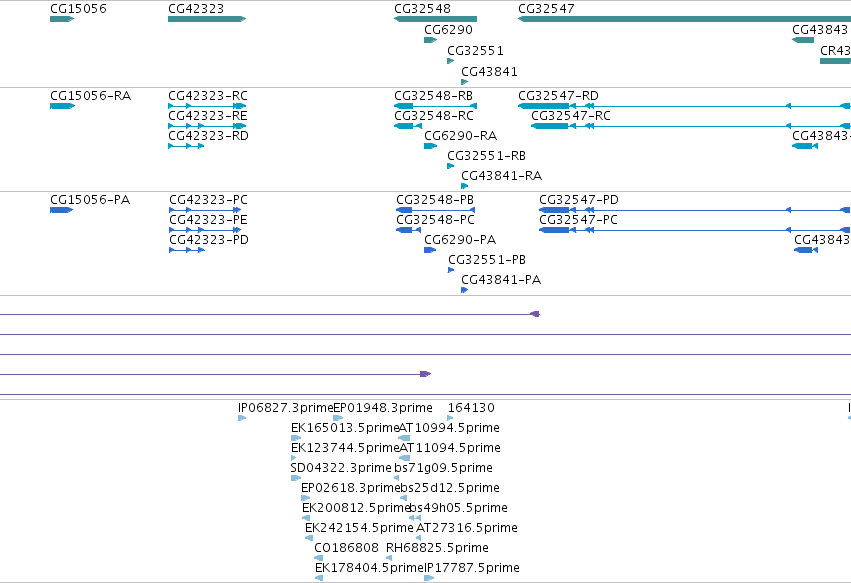
Task: Click the CG6290 gene label
Action: click(x=448, y=30)
